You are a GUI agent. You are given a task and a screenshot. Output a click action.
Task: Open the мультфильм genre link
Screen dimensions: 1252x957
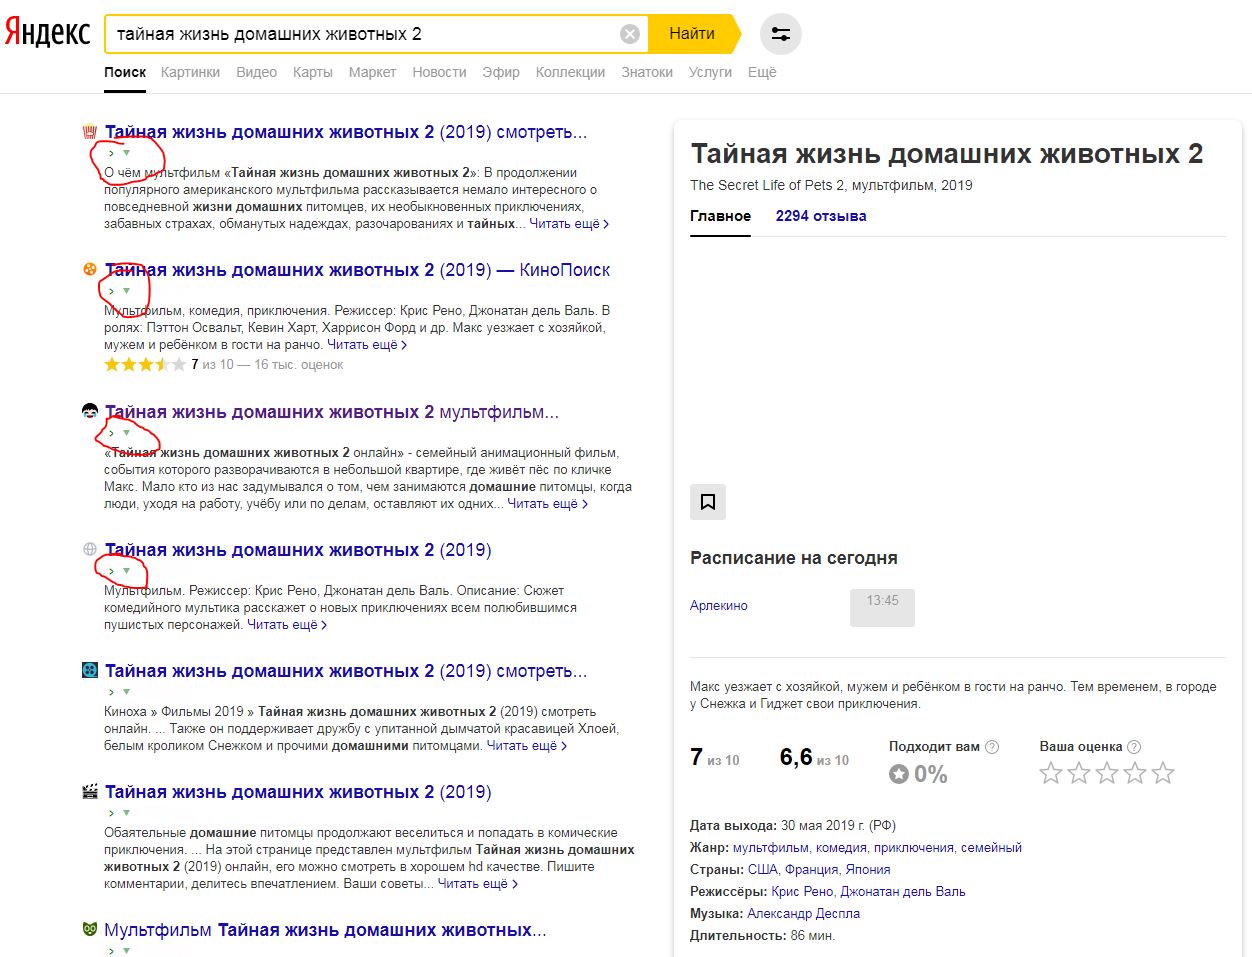pyautogui.click(x=769, y=848)
